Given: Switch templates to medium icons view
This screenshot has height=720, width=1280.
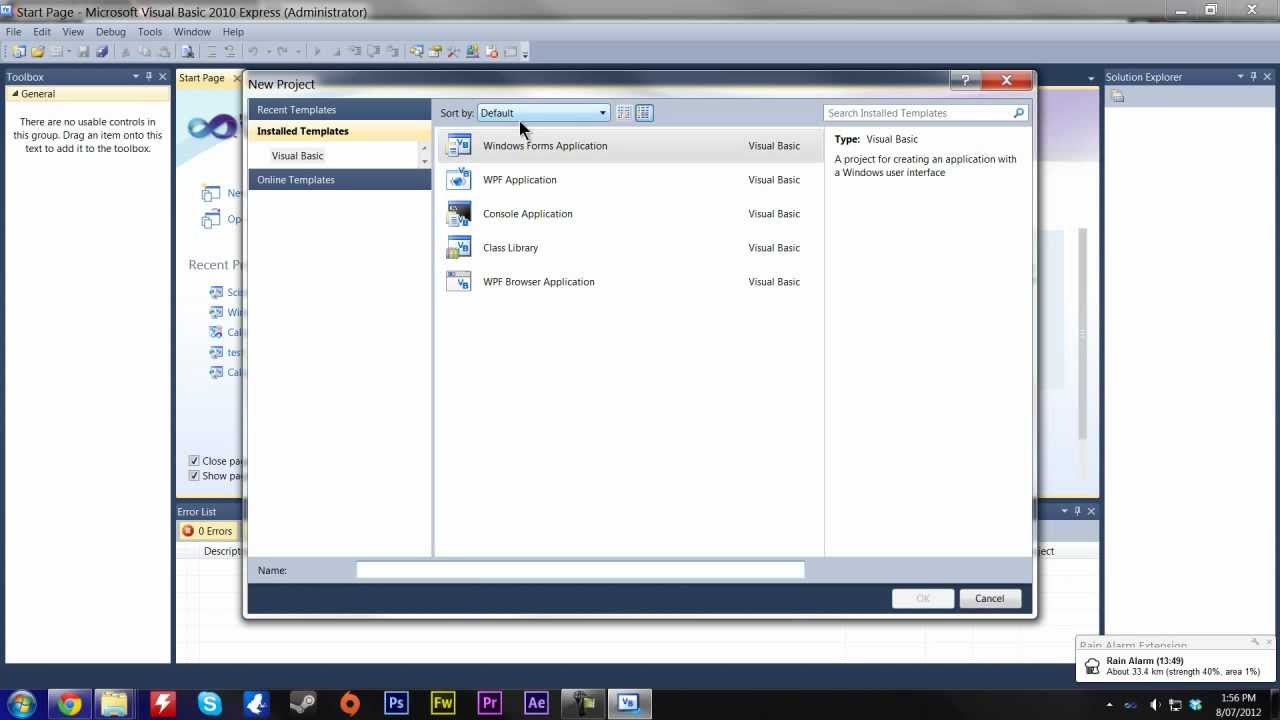Looking at the screenshot, I should (644, 113).
